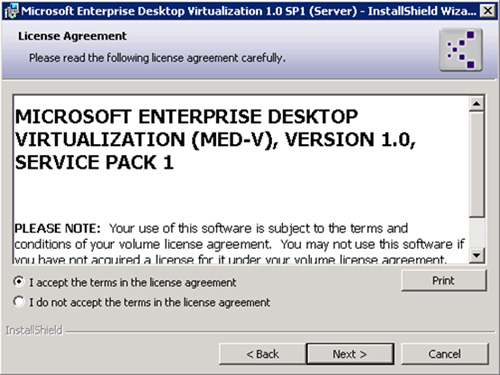The width and height of the screenshot is (500, 375).
Task: Select the accept license terms radio button
Action: (x=19, y=282)
